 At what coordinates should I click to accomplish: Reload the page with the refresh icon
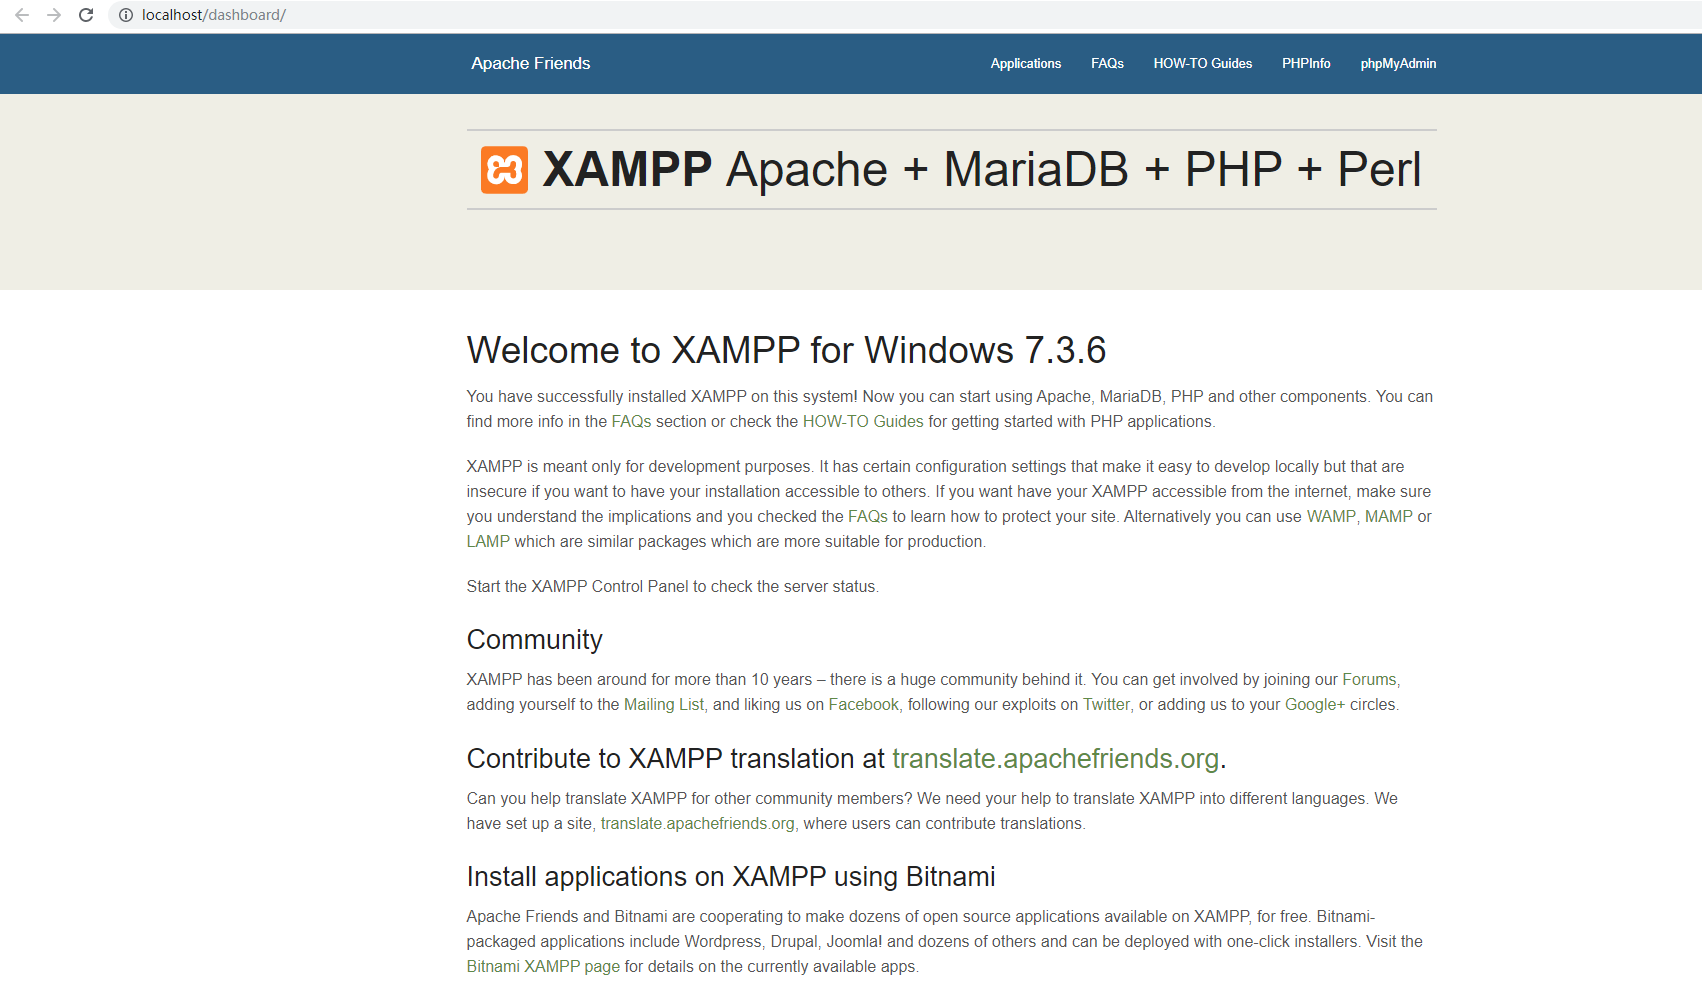[86, 15]
